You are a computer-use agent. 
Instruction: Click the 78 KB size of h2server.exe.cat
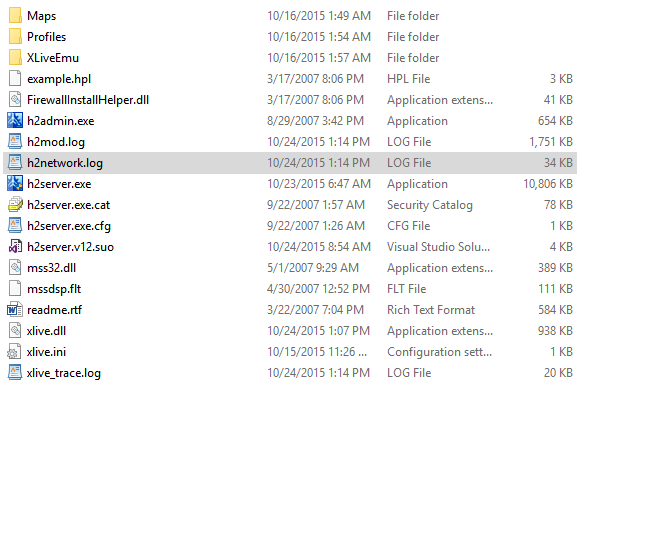(558, 205)
